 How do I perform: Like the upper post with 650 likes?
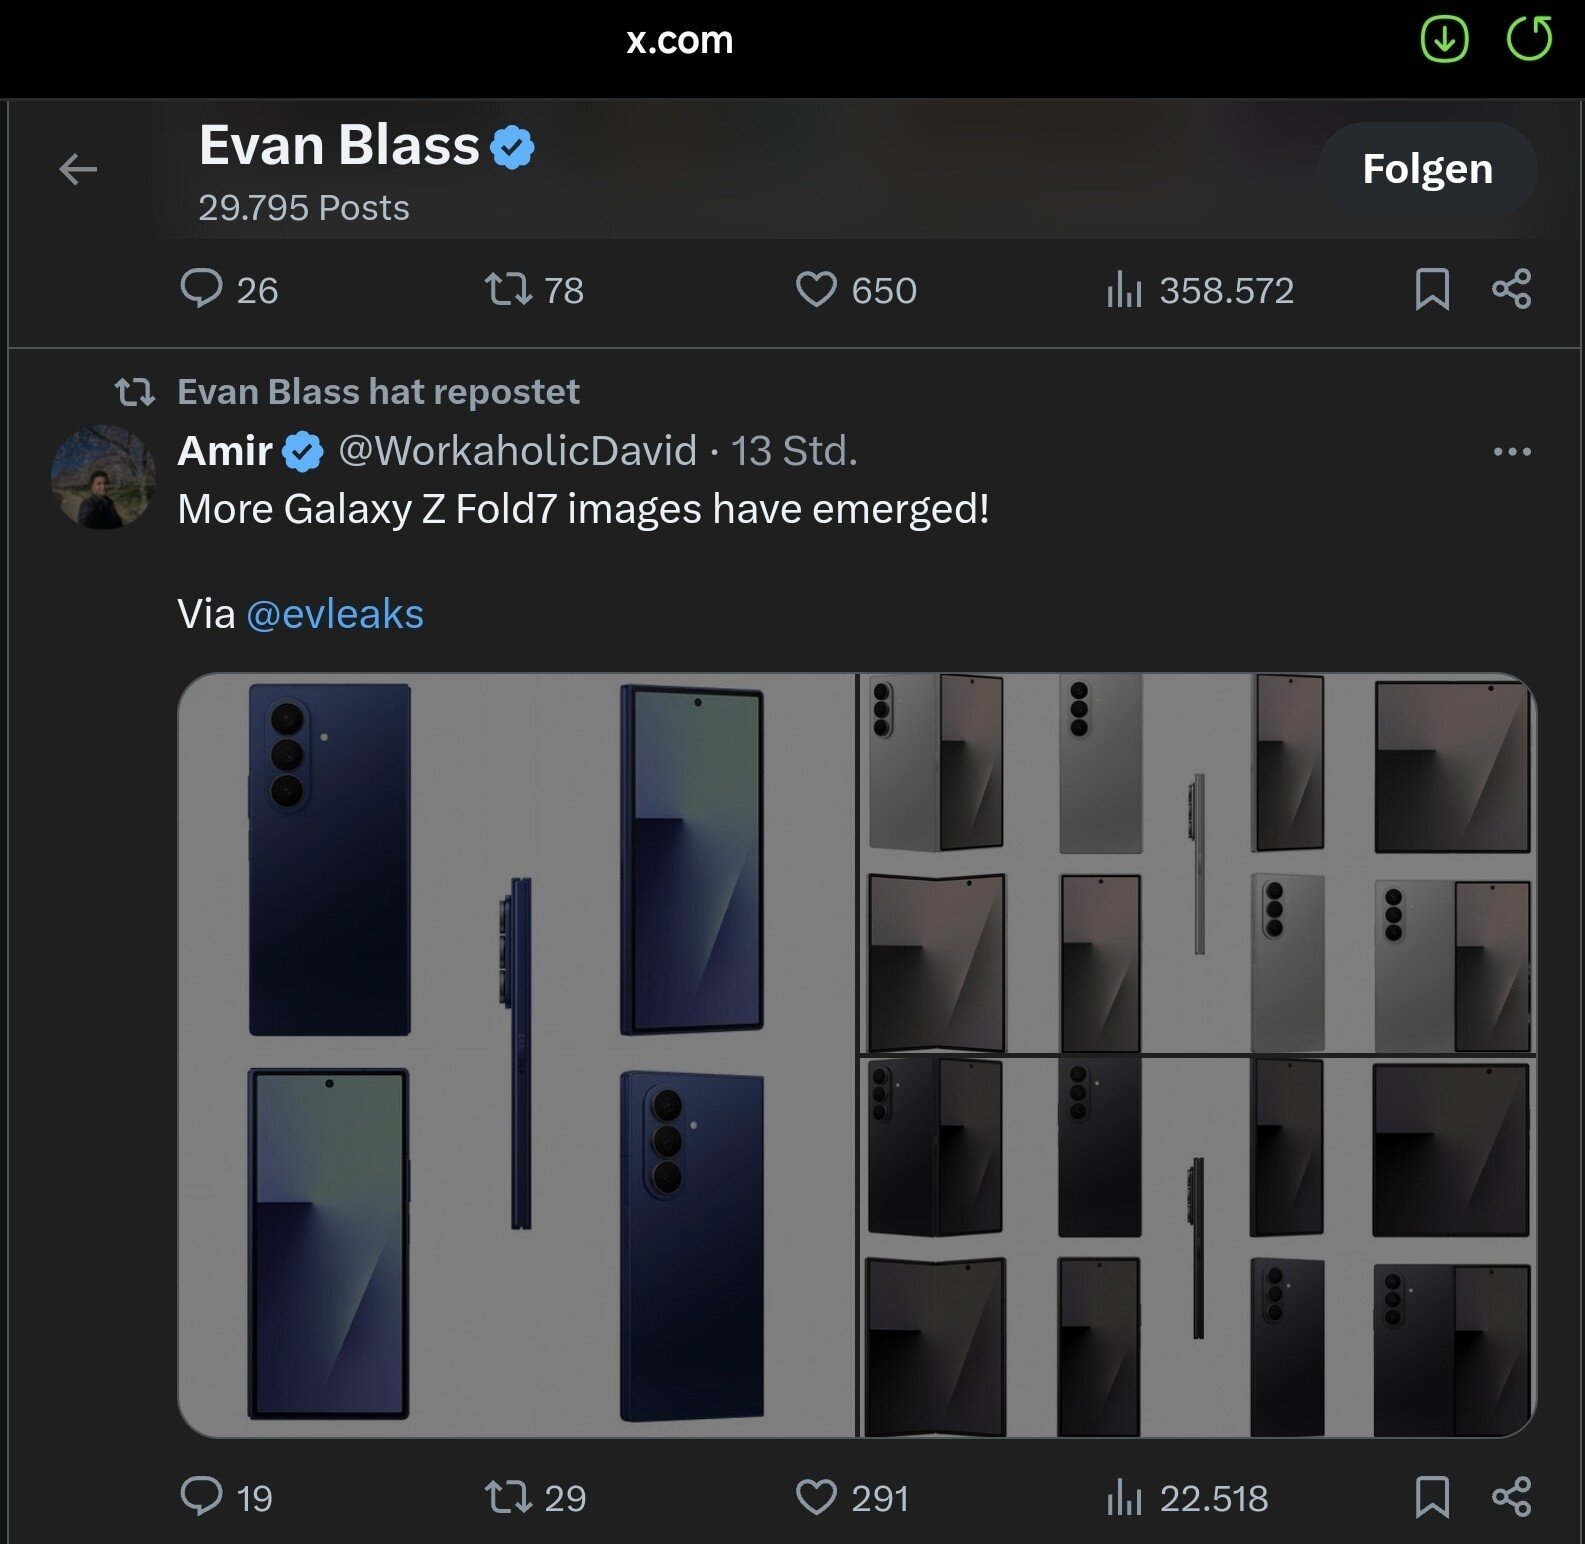tap(816, 289)
